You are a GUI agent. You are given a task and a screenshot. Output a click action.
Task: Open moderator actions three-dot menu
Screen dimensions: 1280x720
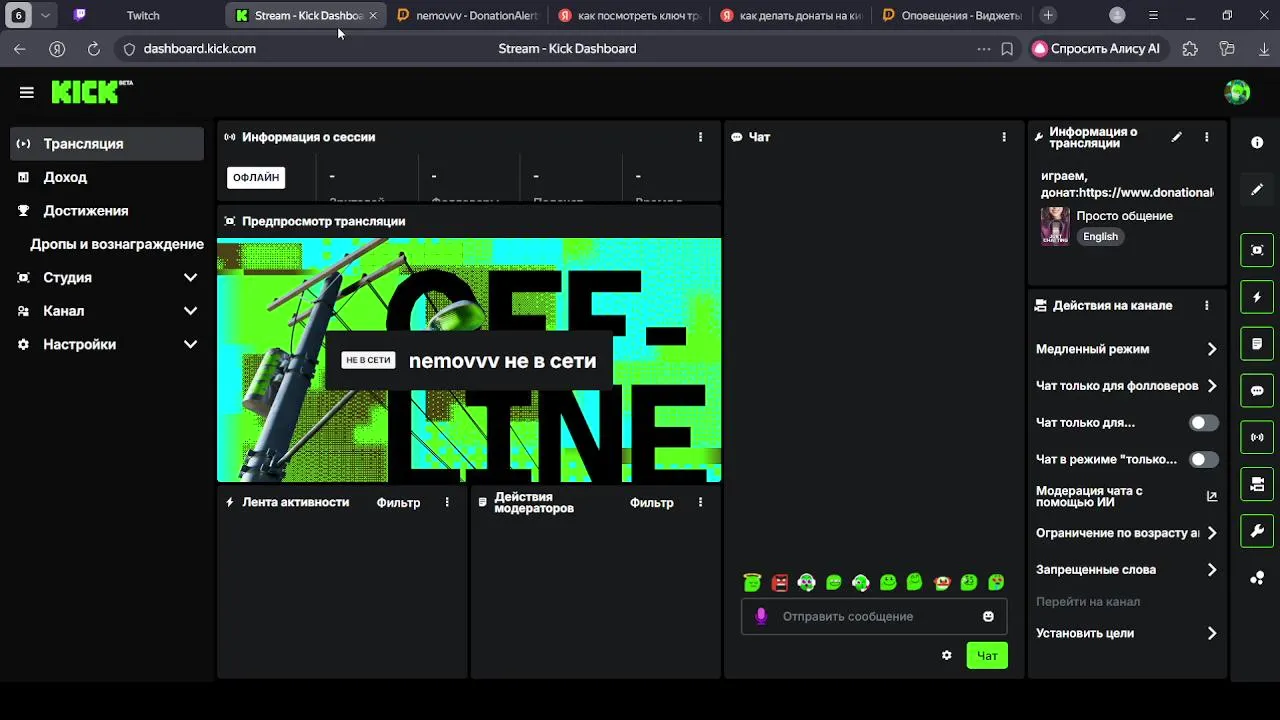pyautogui.click(x=700, y=502)
